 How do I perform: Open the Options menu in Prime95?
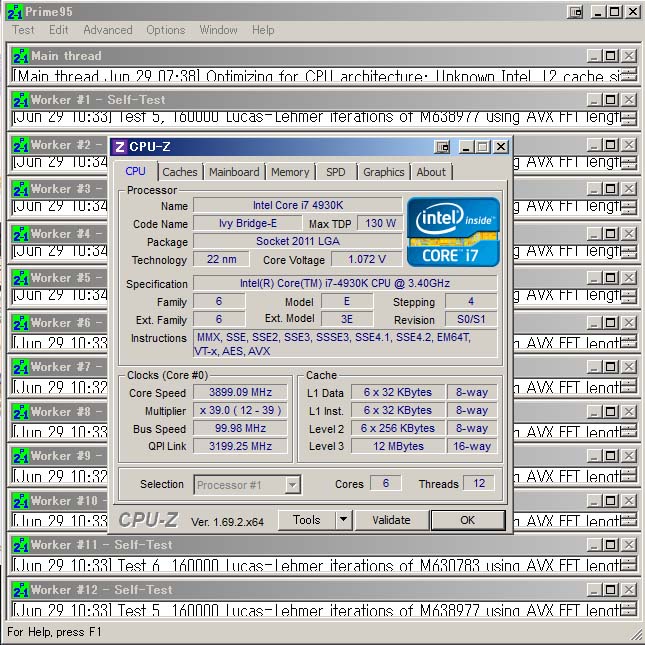pos(165,30)
